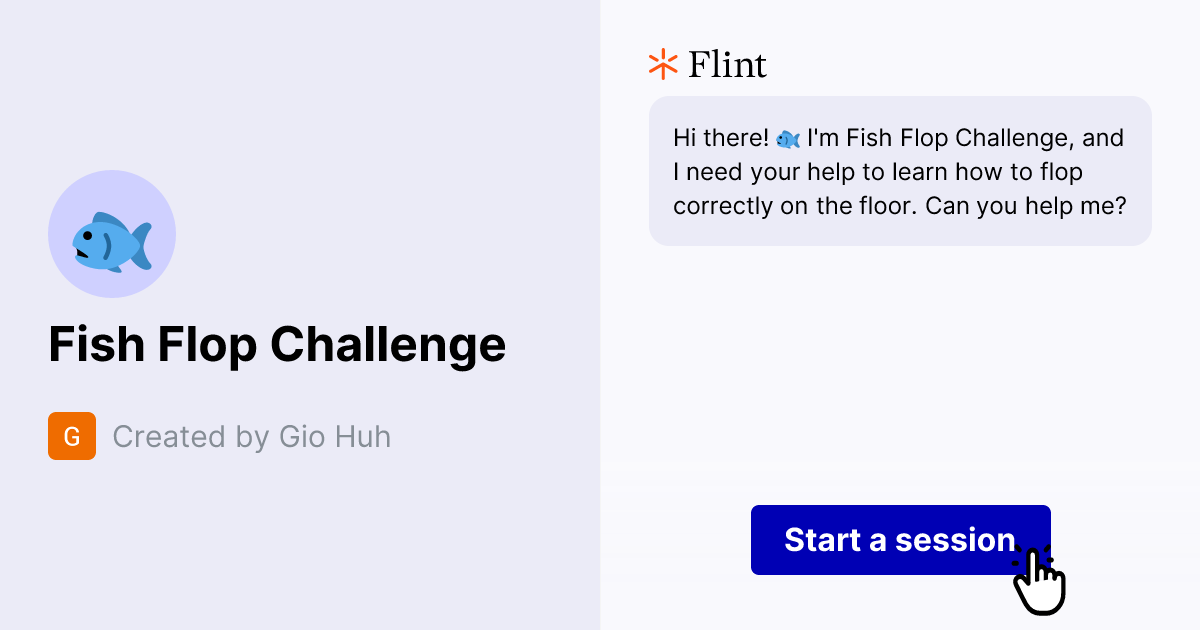Viewport: 1200px width, 630px height.
Task: Open the Flint brand name text
Action: [x=726, y=64]
